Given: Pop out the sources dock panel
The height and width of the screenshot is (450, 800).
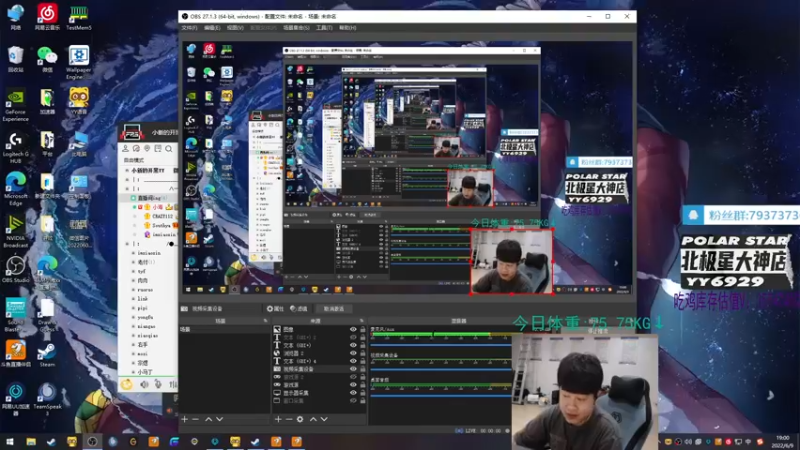Looking at the screenshot, I should 362,321.
